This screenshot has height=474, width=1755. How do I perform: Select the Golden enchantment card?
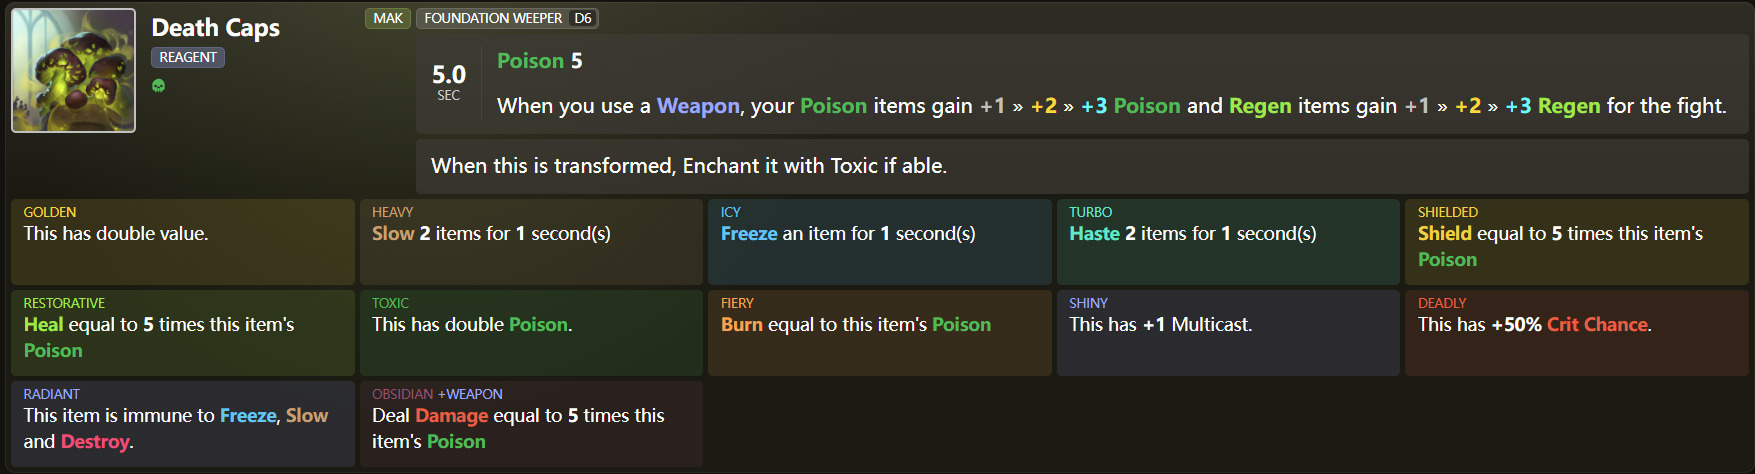click(183, 241)
